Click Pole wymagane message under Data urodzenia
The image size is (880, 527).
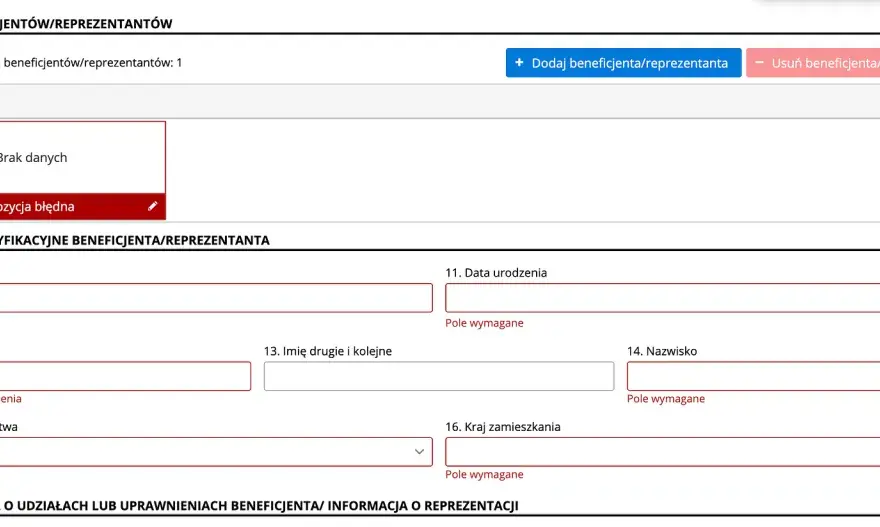tap(484, 323)
